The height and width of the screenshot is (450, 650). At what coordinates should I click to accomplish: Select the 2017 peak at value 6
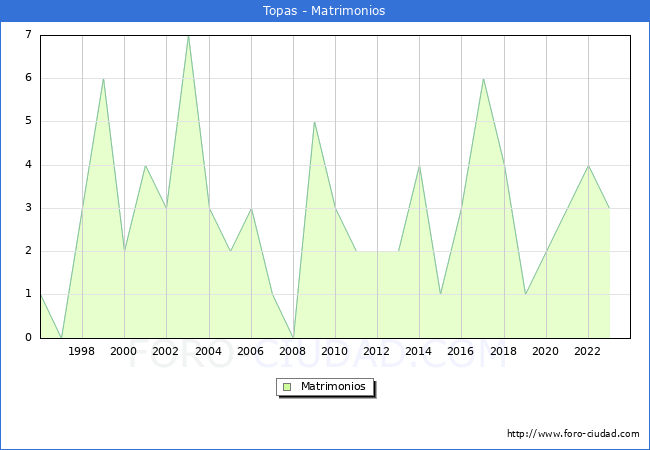click(x=483, y=79)
